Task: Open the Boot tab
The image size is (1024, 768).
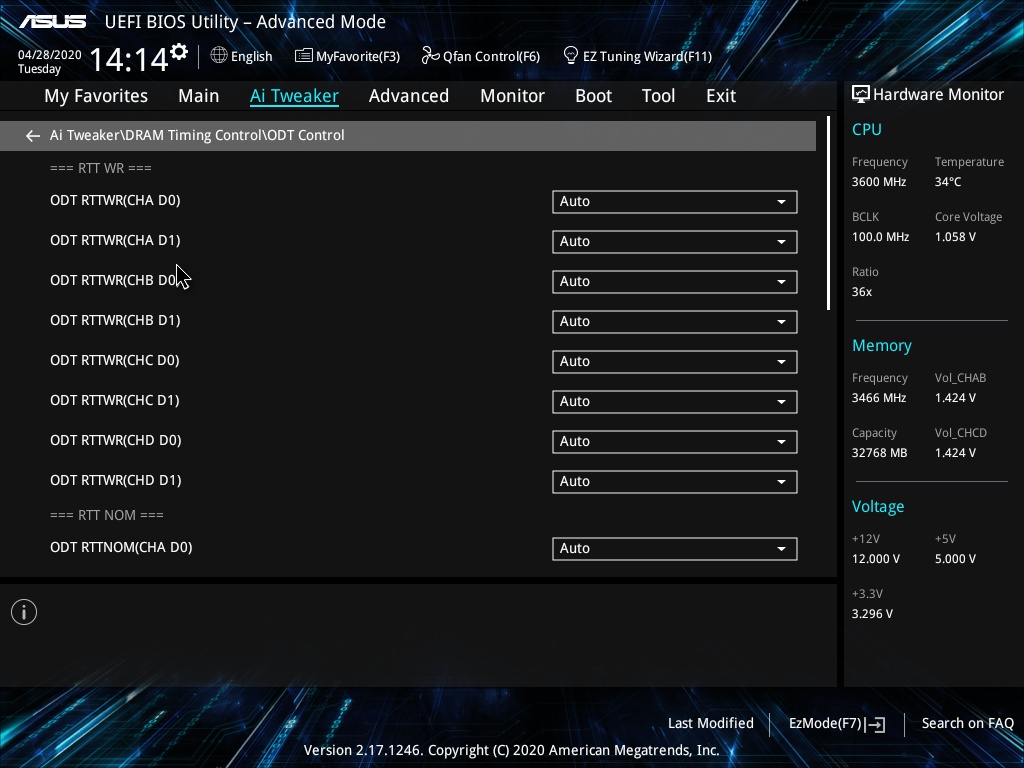Action: [x=593, y=96]
